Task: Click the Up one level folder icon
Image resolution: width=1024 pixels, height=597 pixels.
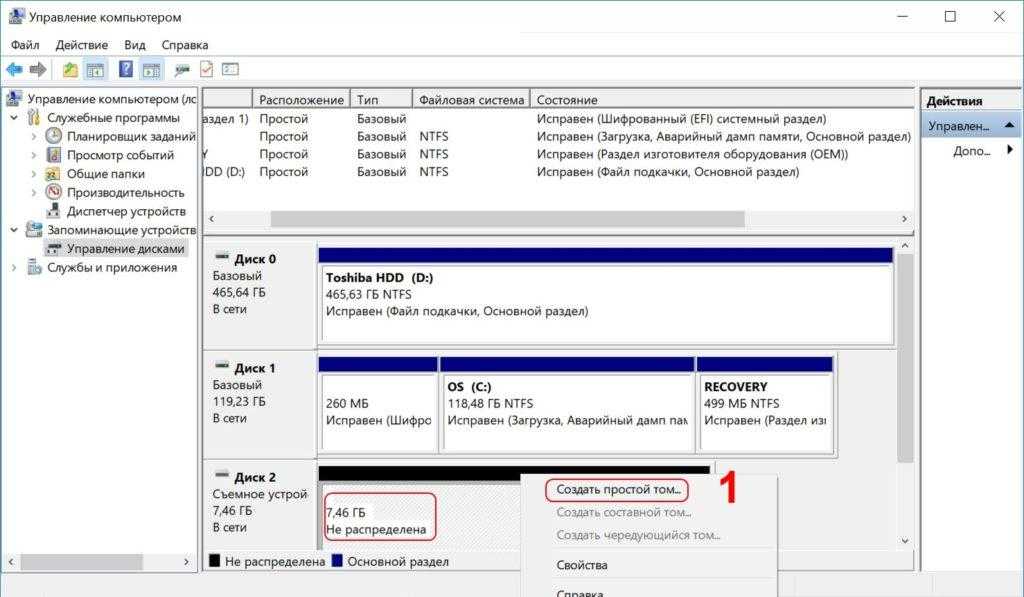Action: pyautogui.click(x=70, y=70)
